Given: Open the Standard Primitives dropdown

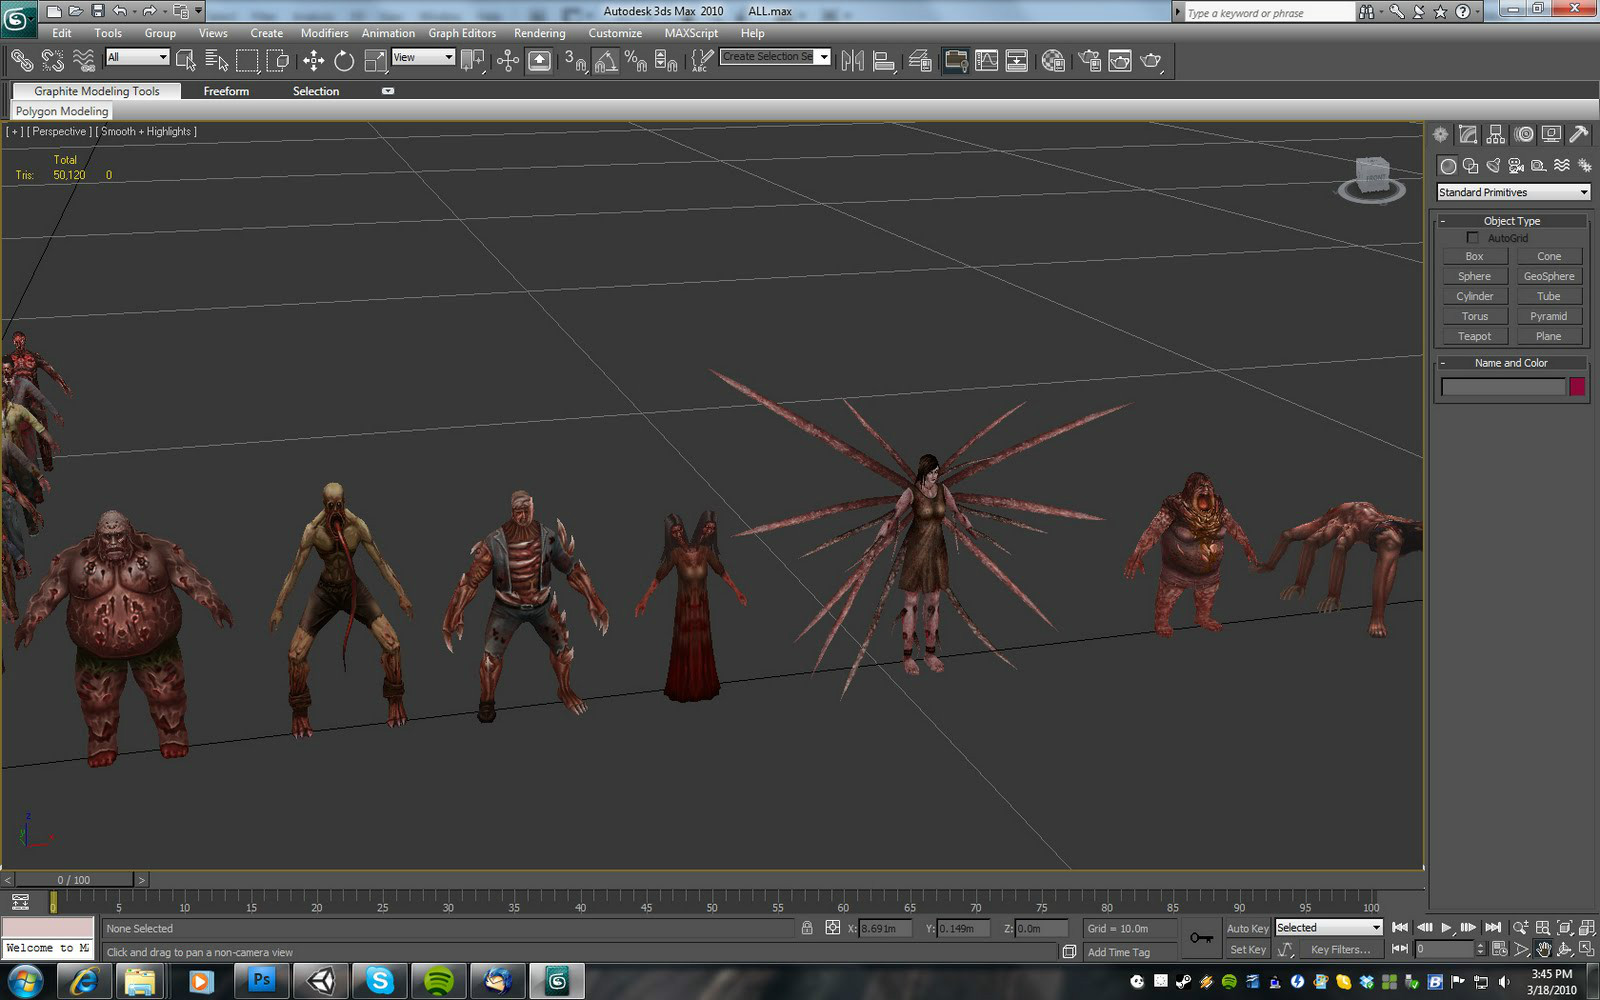Looking at the screenshot, I should (x=1512, y=192).
